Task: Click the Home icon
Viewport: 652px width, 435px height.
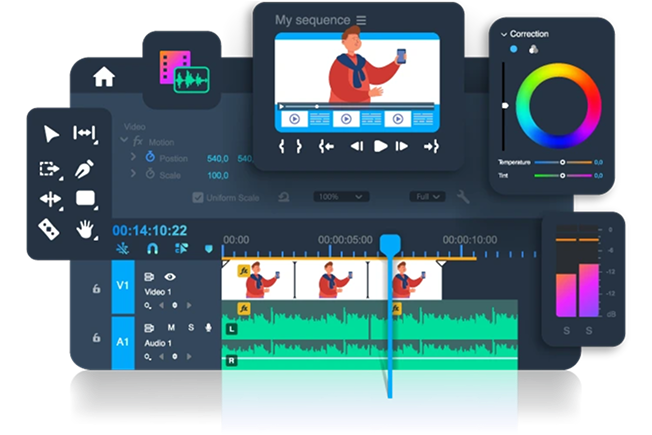Action: pyautogui.click(x=104, y=78)
